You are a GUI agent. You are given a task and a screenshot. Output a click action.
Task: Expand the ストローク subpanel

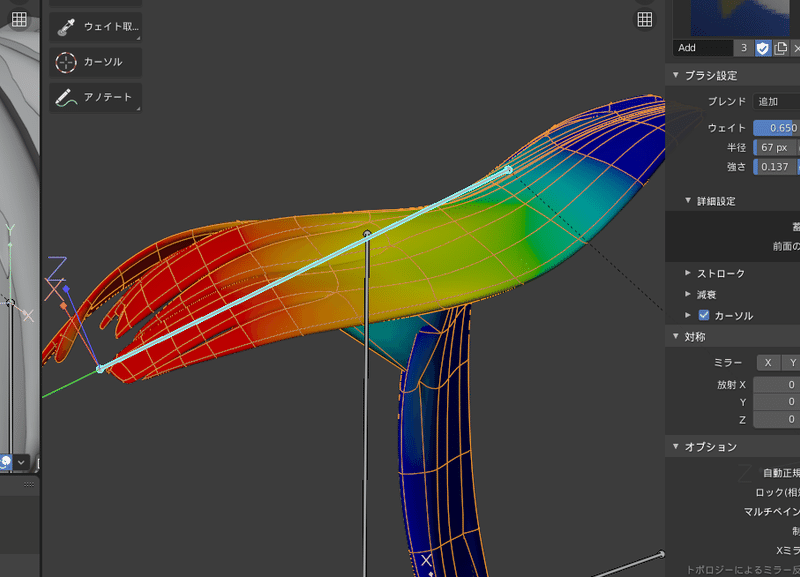688,273
